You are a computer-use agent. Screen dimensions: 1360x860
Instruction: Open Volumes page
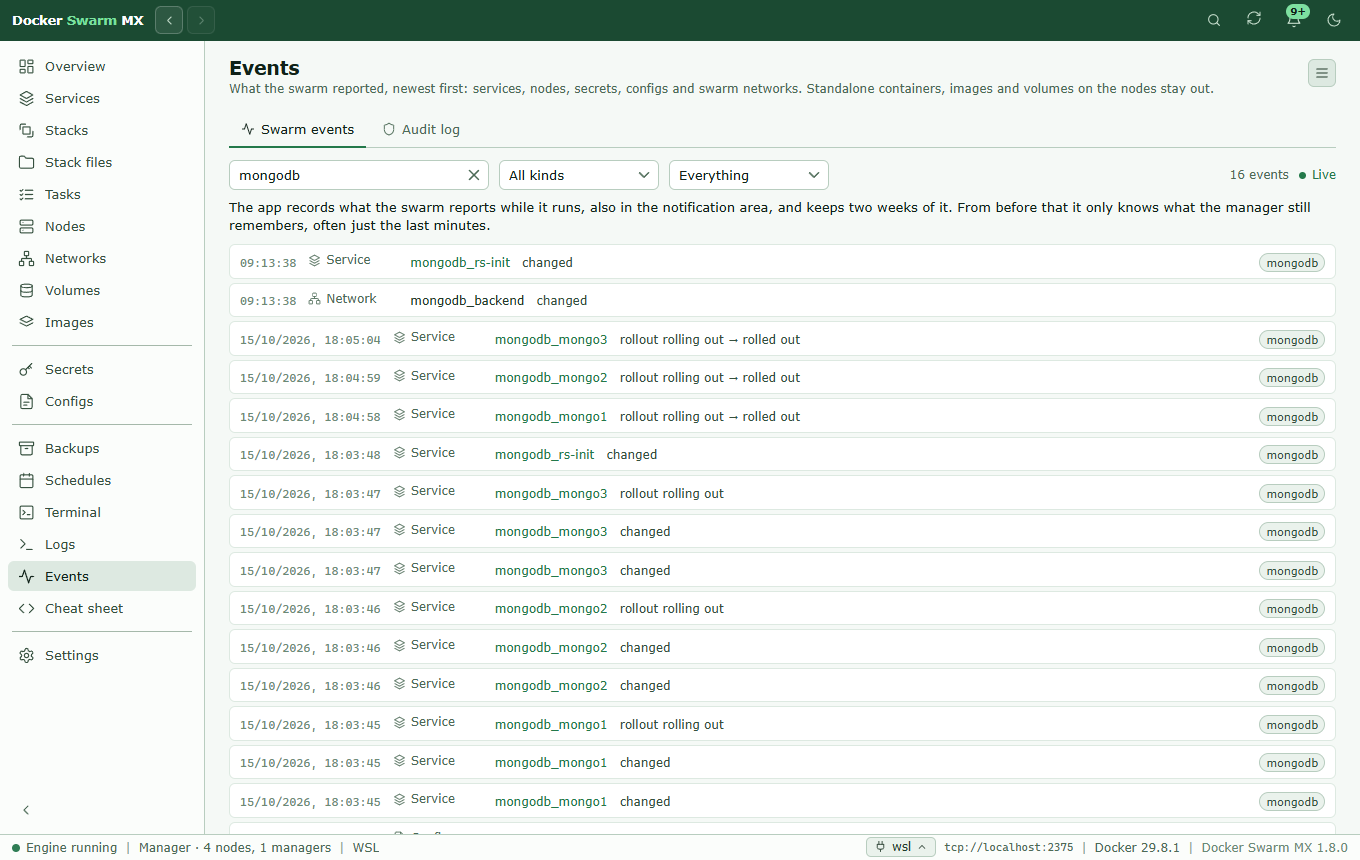[x=102, y=290]
